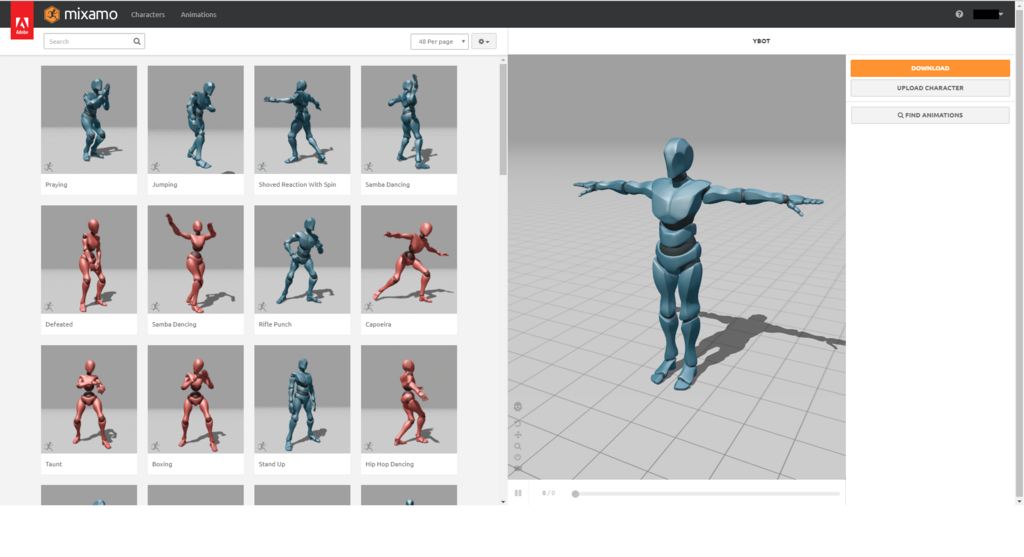Screen dimensions: 1024x557
Task: Select the Jumping animation thumbnail
Action: pyautogui.click(x=195, y=119)
